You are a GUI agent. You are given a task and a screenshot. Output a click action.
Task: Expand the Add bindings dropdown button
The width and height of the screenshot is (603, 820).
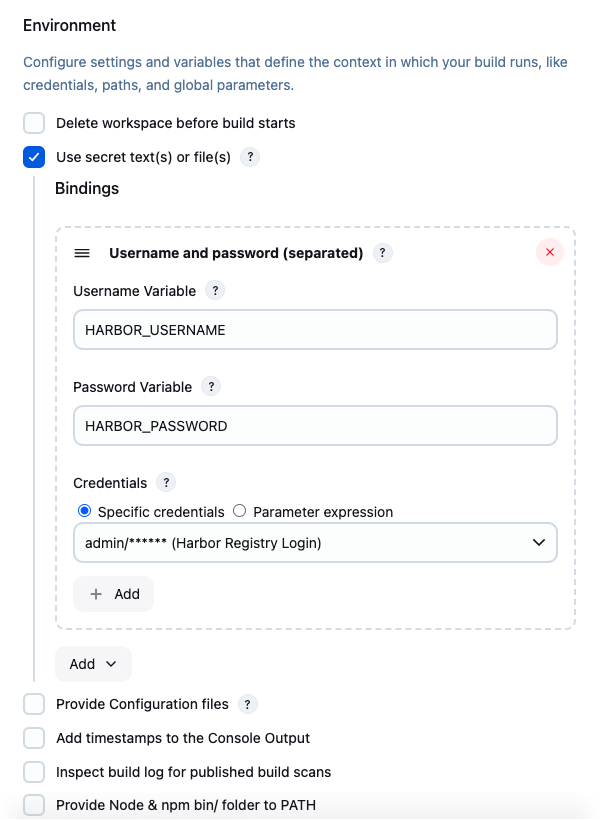(x=93, y=664)
